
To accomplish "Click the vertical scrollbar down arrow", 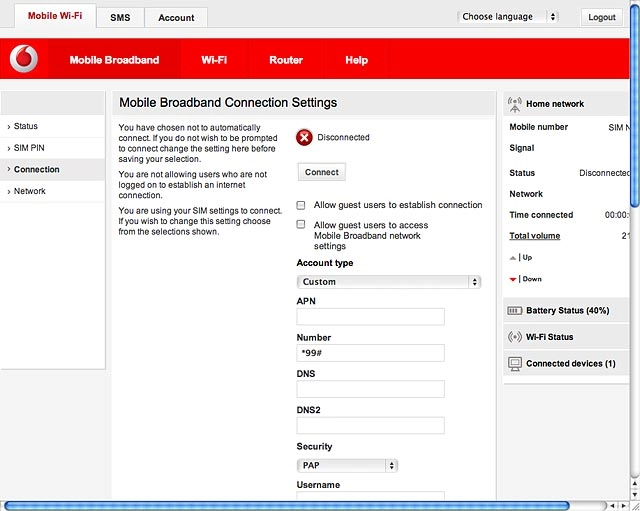I will pyautogui.click(x=635, y=493).
